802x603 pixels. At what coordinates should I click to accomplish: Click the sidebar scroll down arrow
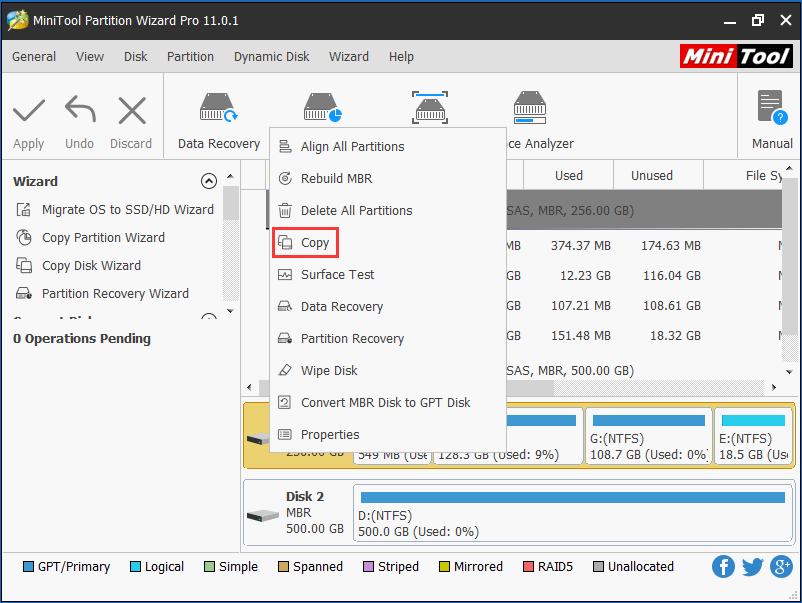(231, 311)
